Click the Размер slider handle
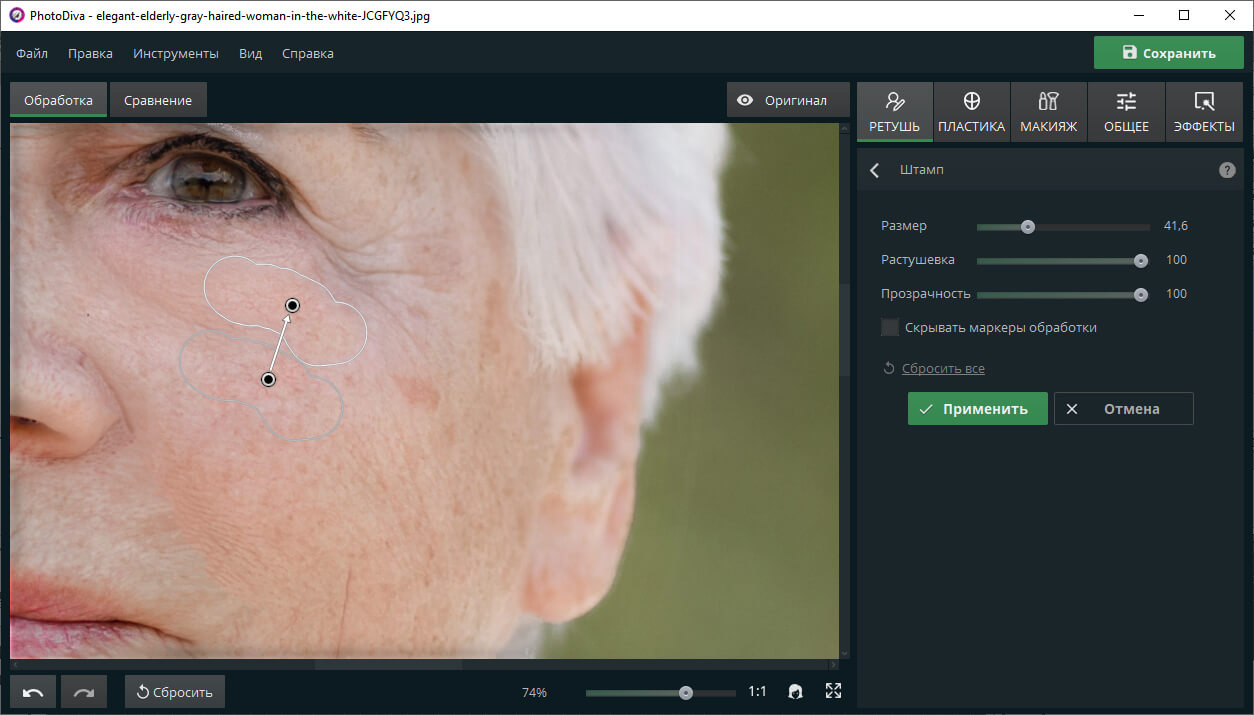1254x715 pixels. pos(1027,226)
